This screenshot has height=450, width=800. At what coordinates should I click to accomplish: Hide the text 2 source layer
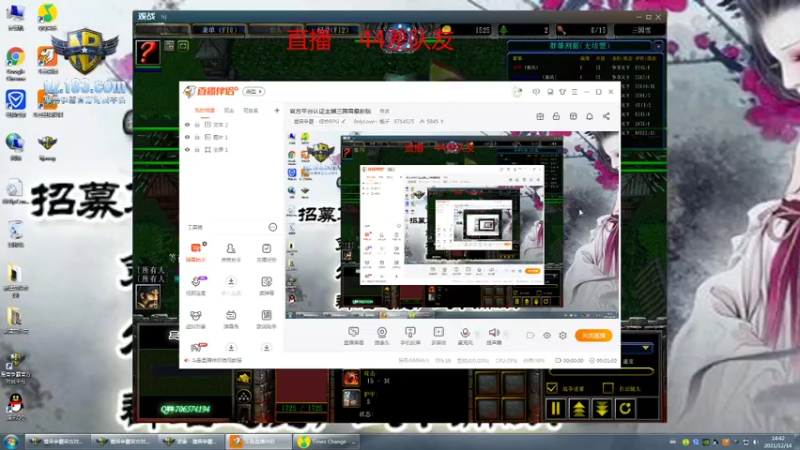(187, 124)
